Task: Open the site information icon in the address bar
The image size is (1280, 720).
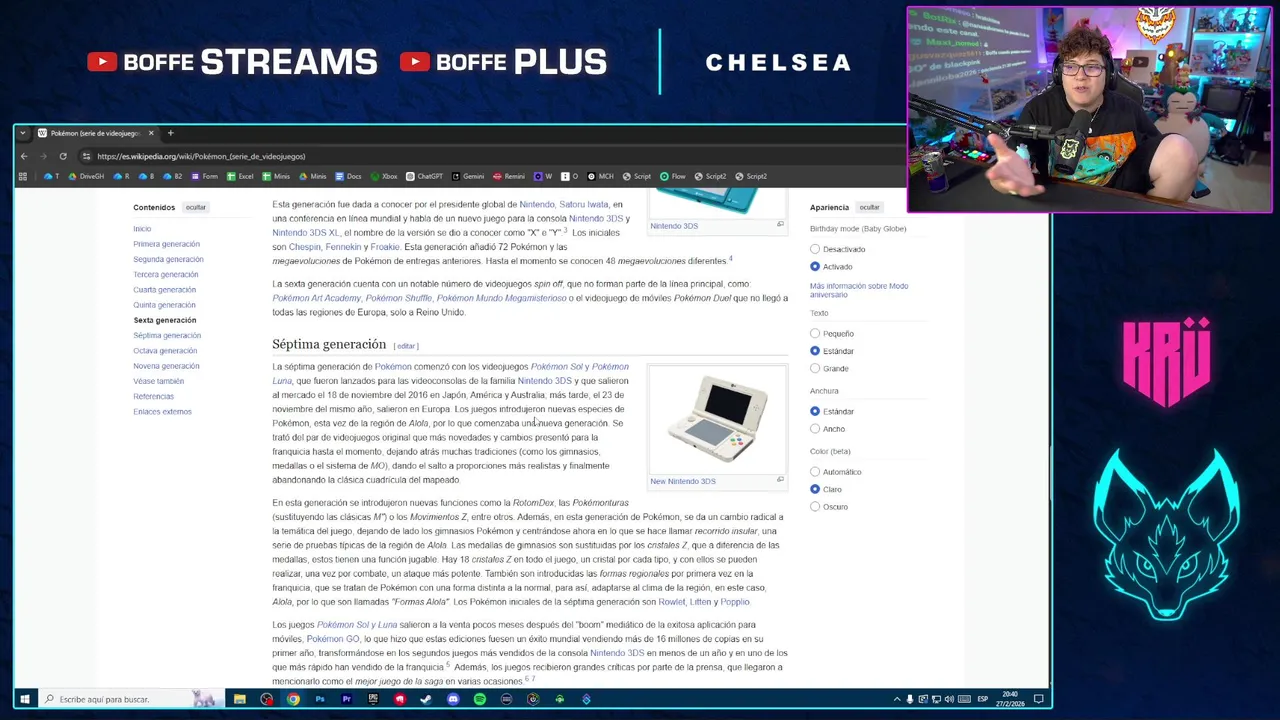Action: [x=87, y=156]
